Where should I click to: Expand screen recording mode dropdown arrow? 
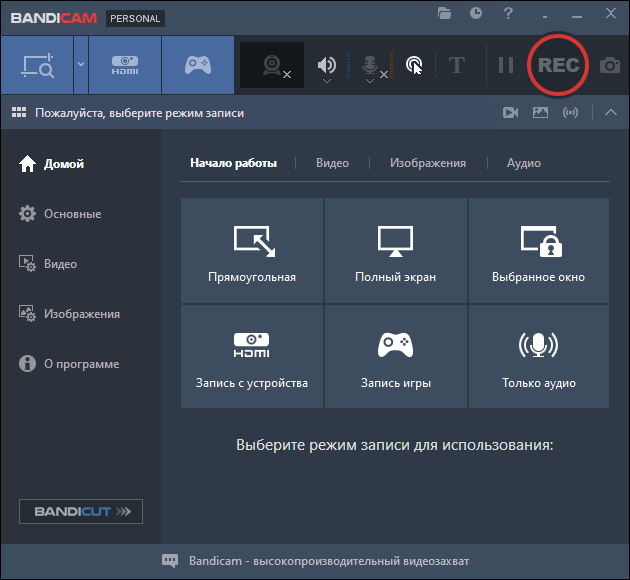point(81,65)
